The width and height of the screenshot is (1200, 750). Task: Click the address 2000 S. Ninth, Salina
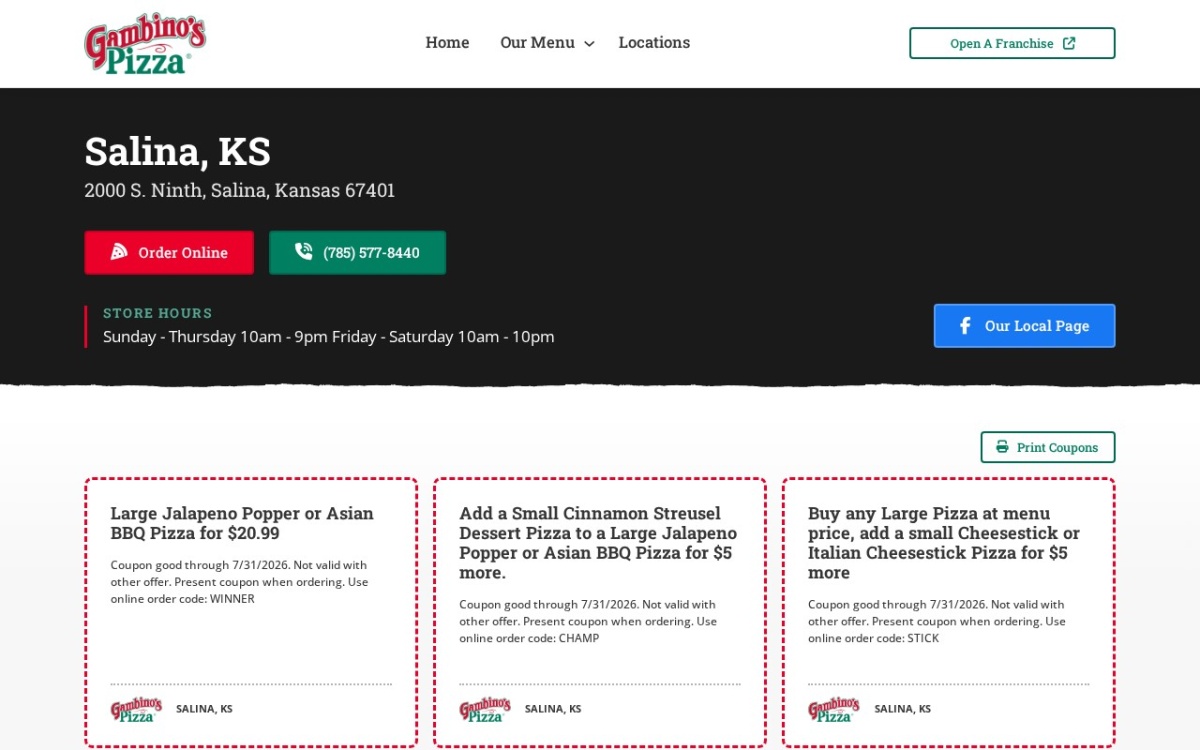pos(240,190)
